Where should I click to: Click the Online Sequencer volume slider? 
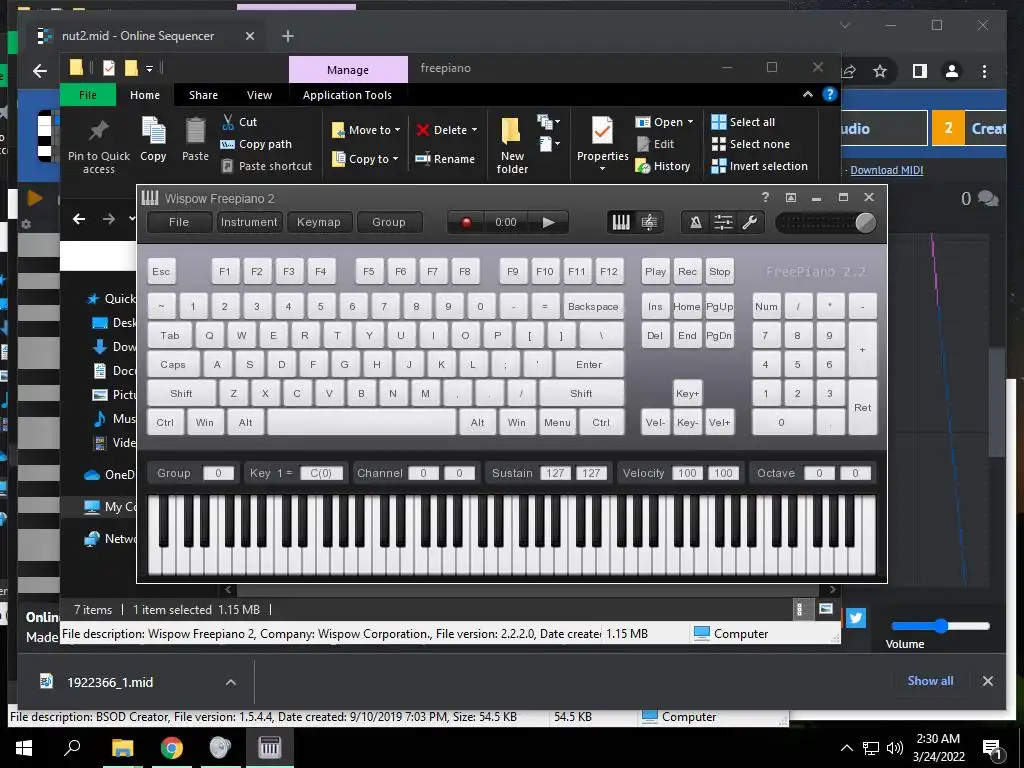(940, 626)
